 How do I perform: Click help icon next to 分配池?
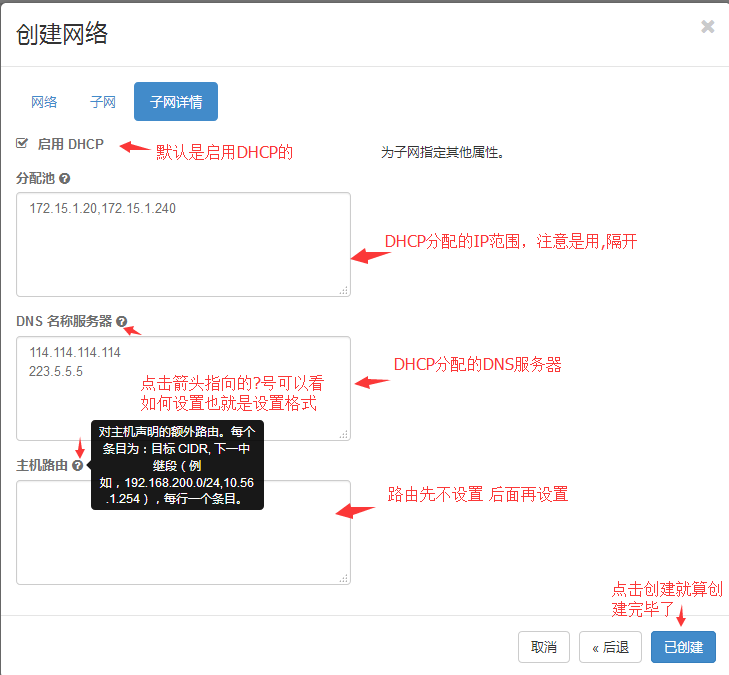pyautogui.click(x=64, y=178)
